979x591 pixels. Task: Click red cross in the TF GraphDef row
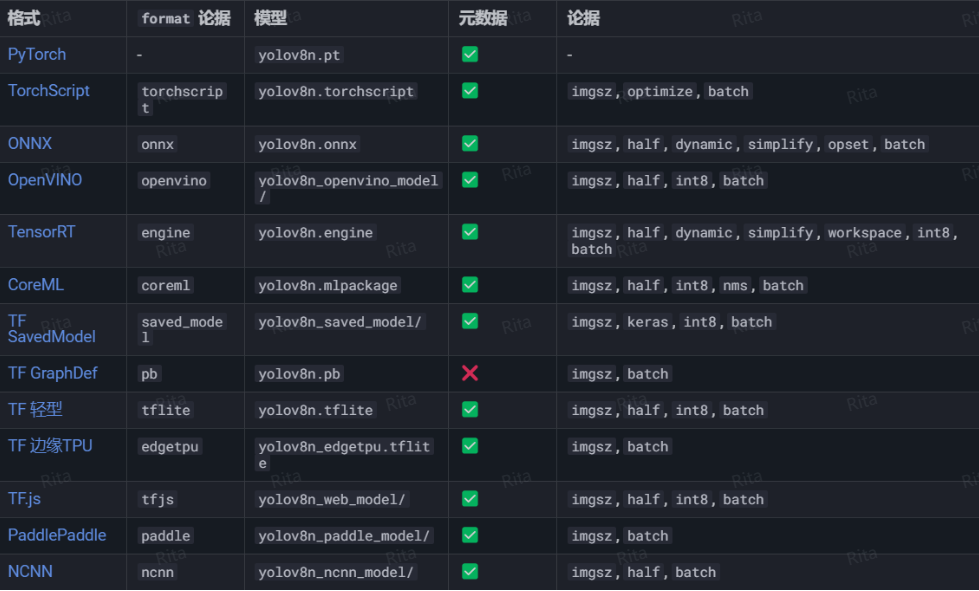click(x=470, y=373)
